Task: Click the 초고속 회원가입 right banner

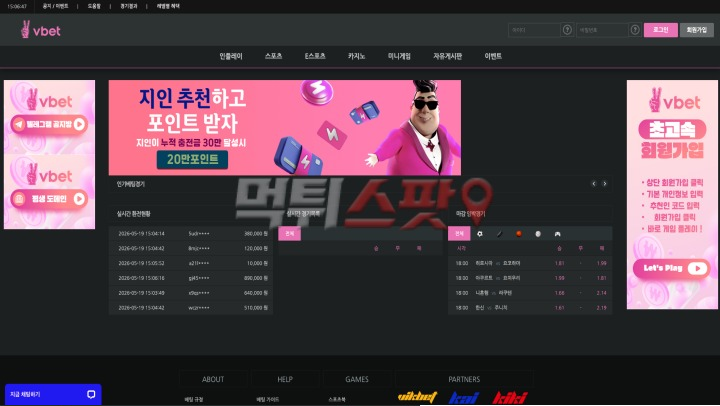Action: [x=672, y=194]
